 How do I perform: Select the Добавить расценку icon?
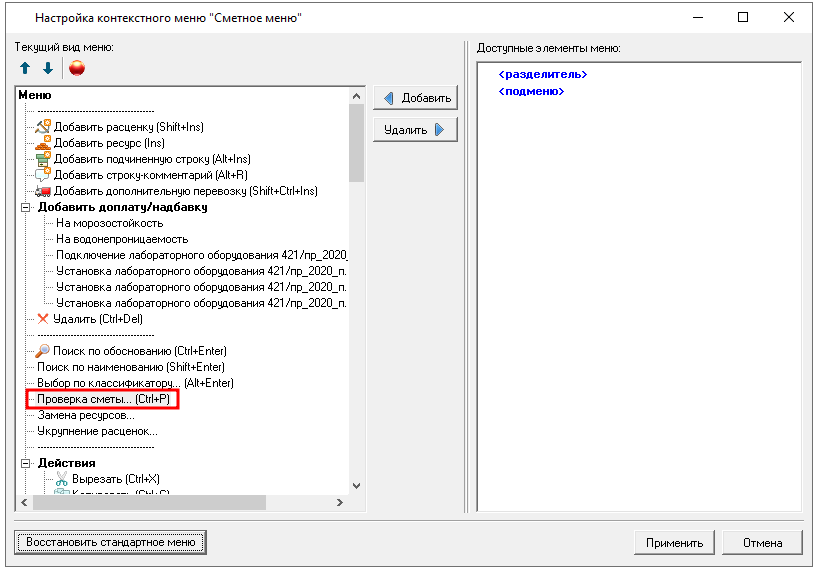coord(43,127)
